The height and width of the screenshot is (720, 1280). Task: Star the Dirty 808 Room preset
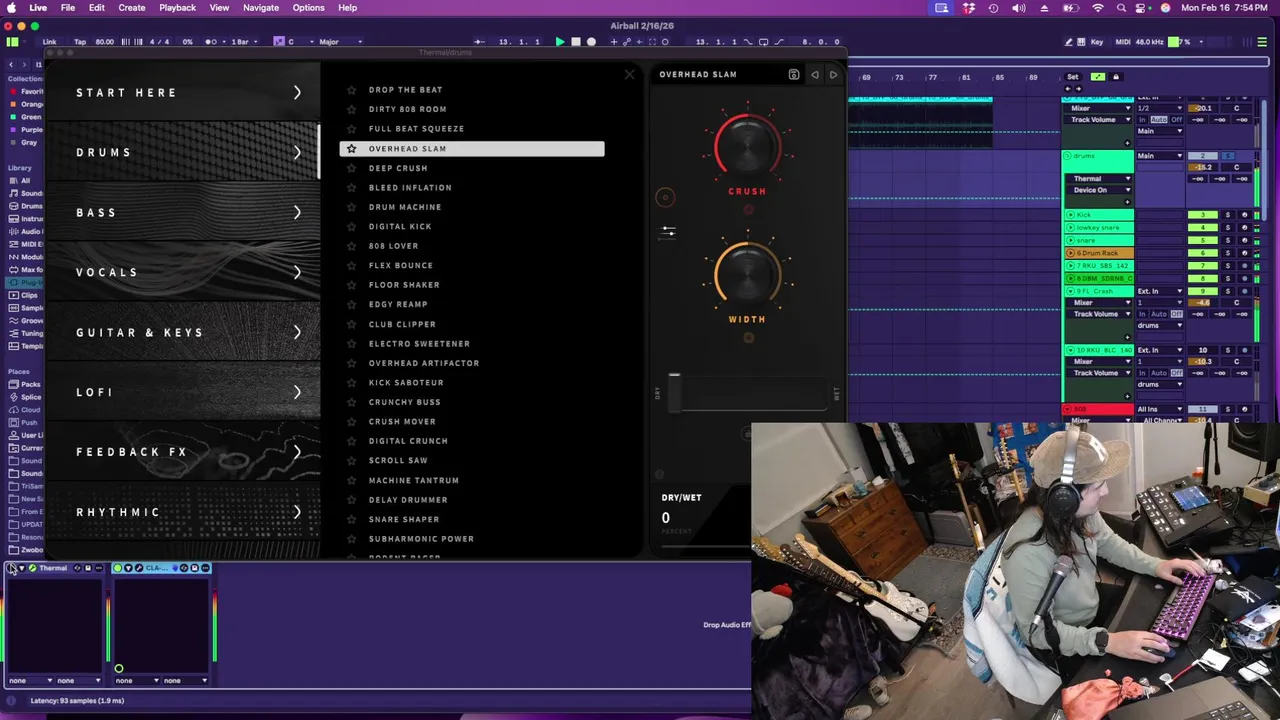coord(351,109)
